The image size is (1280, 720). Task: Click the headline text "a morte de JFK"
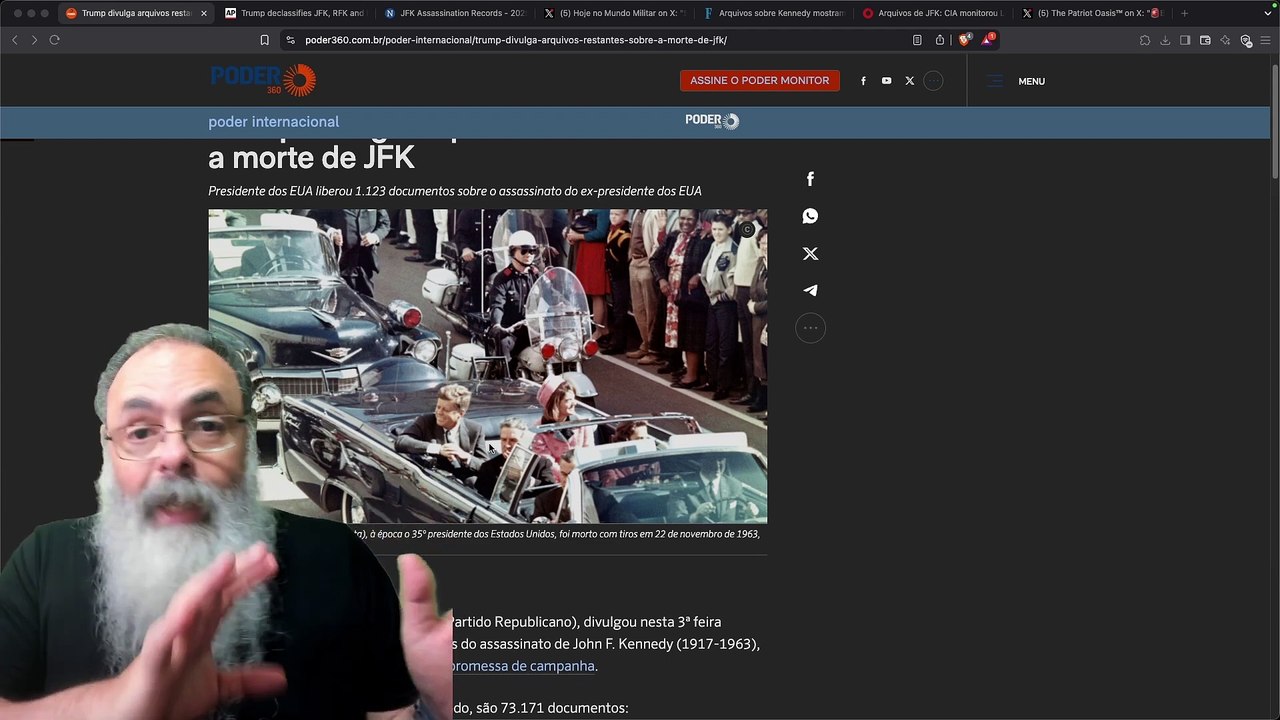311,158
